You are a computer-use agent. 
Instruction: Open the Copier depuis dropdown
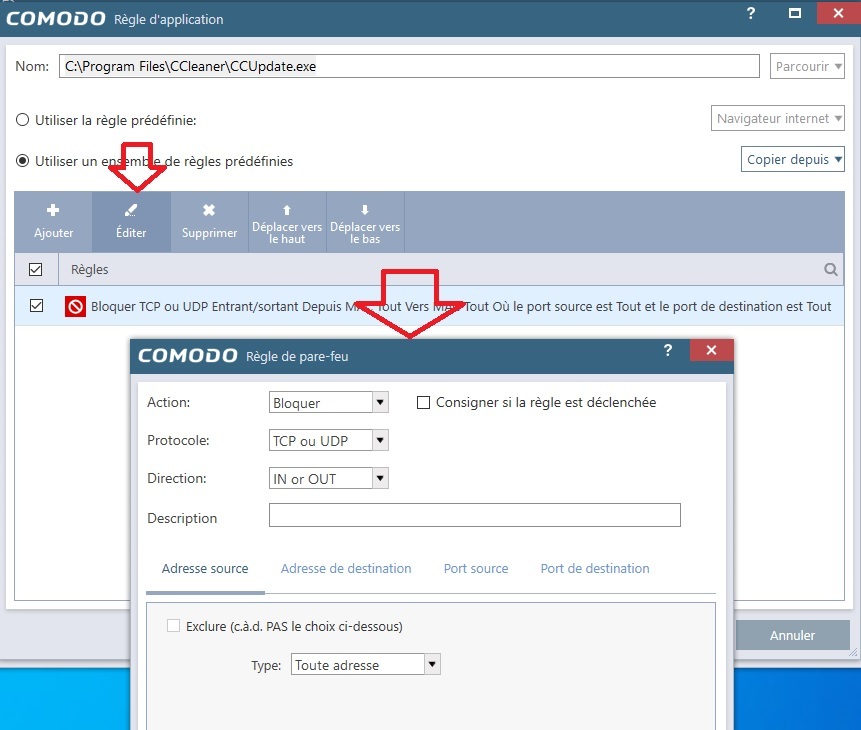point(792,159)
